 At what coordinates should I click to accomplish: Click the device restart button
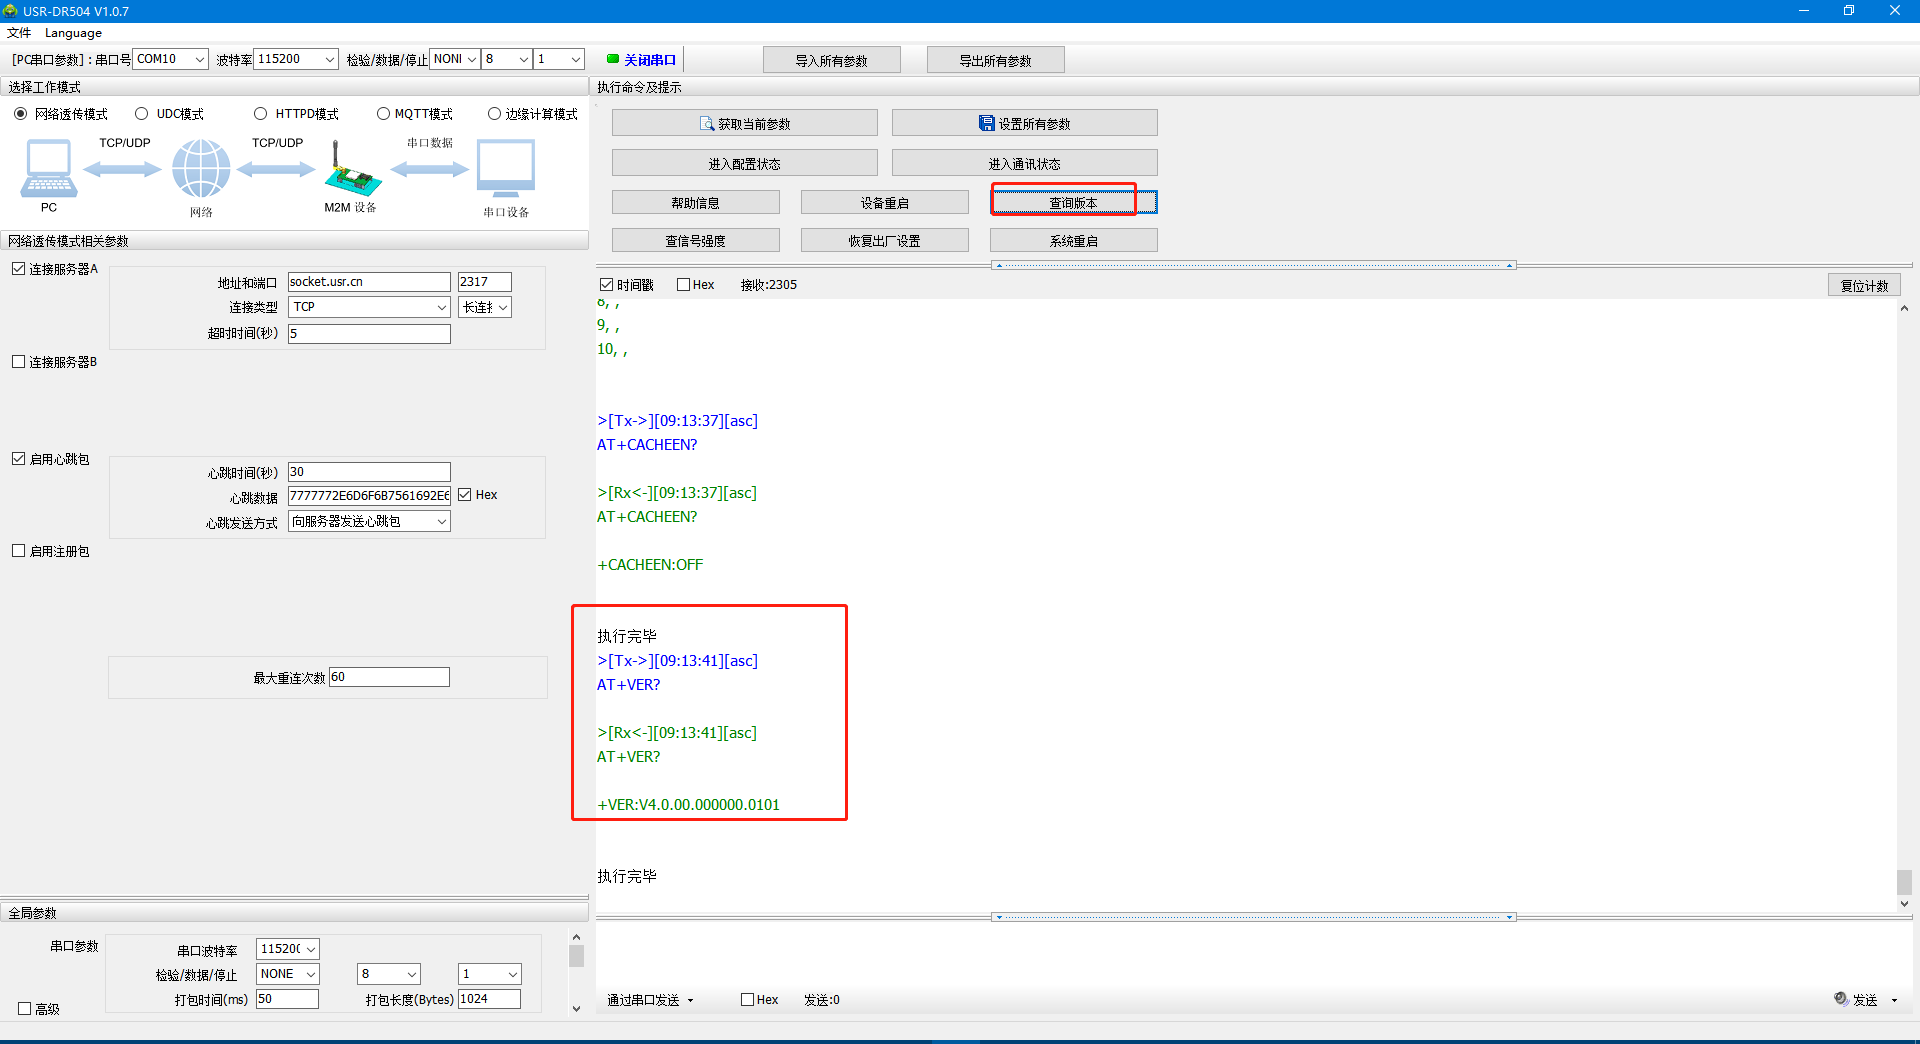pyautogui.click(x=884, y=203)
